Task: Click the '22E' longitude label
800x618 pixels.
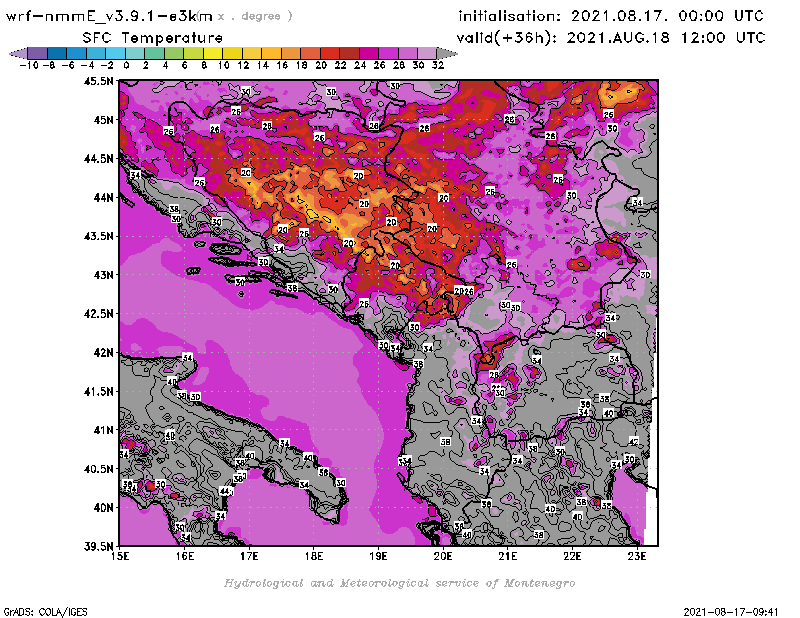Action: pos(572,556)
